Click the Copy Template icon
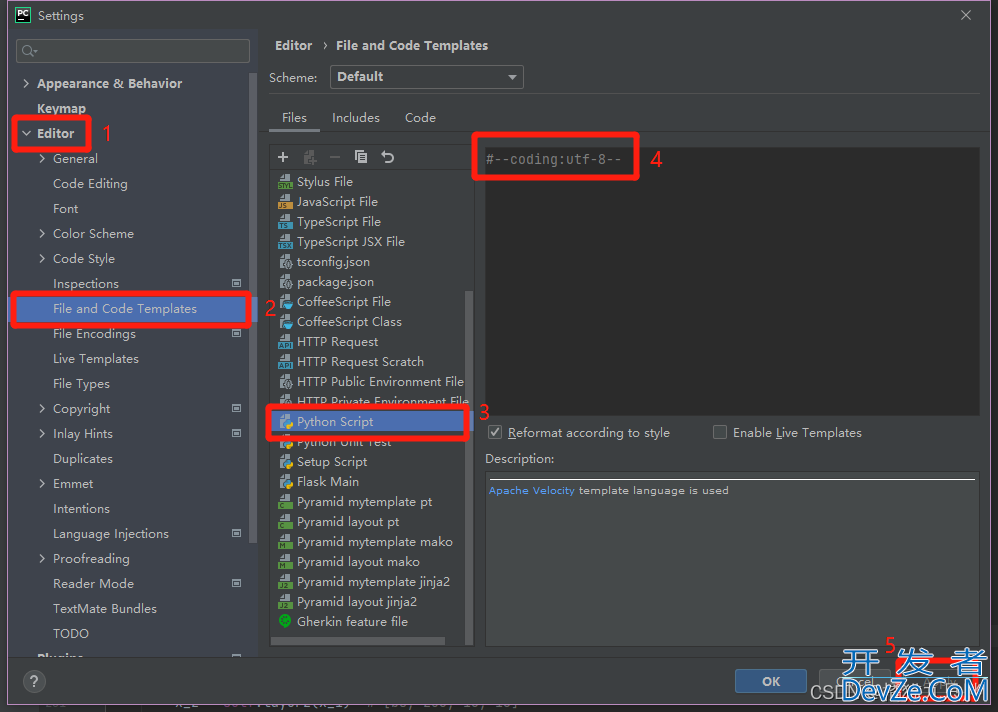 [x=361, y=157]
